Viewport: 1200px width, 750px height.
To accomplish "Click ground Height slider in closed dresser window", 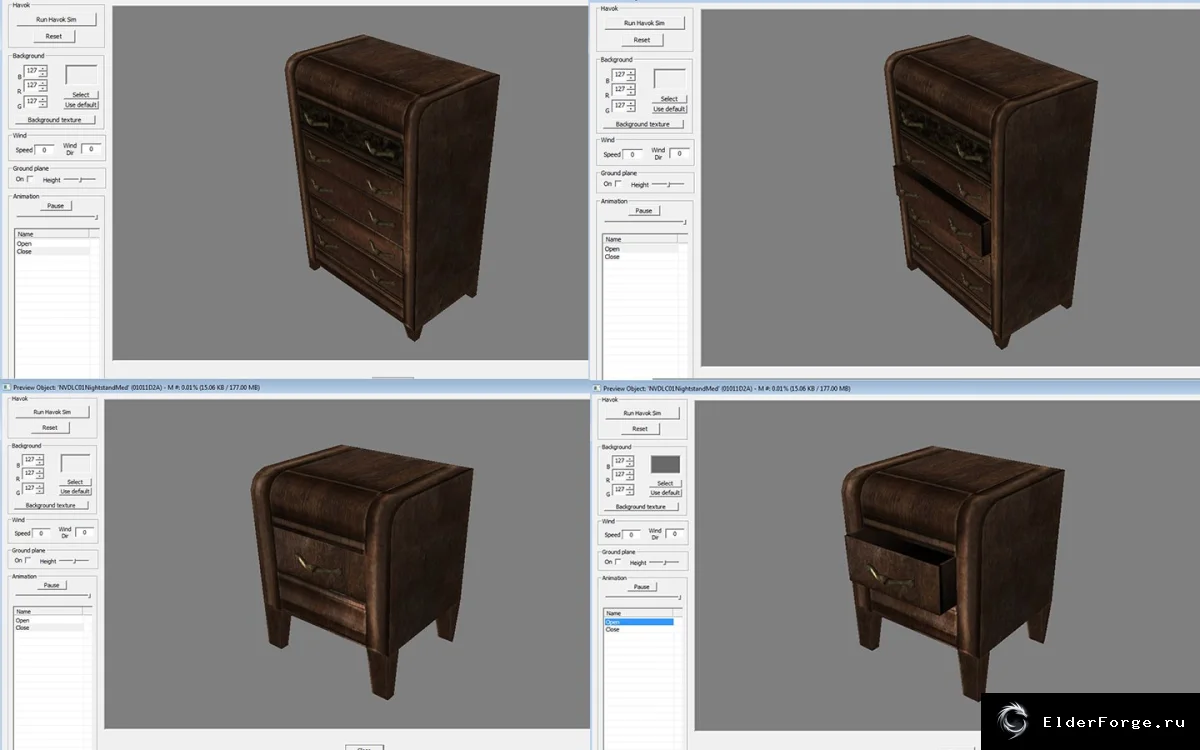I will click(80, 180).
